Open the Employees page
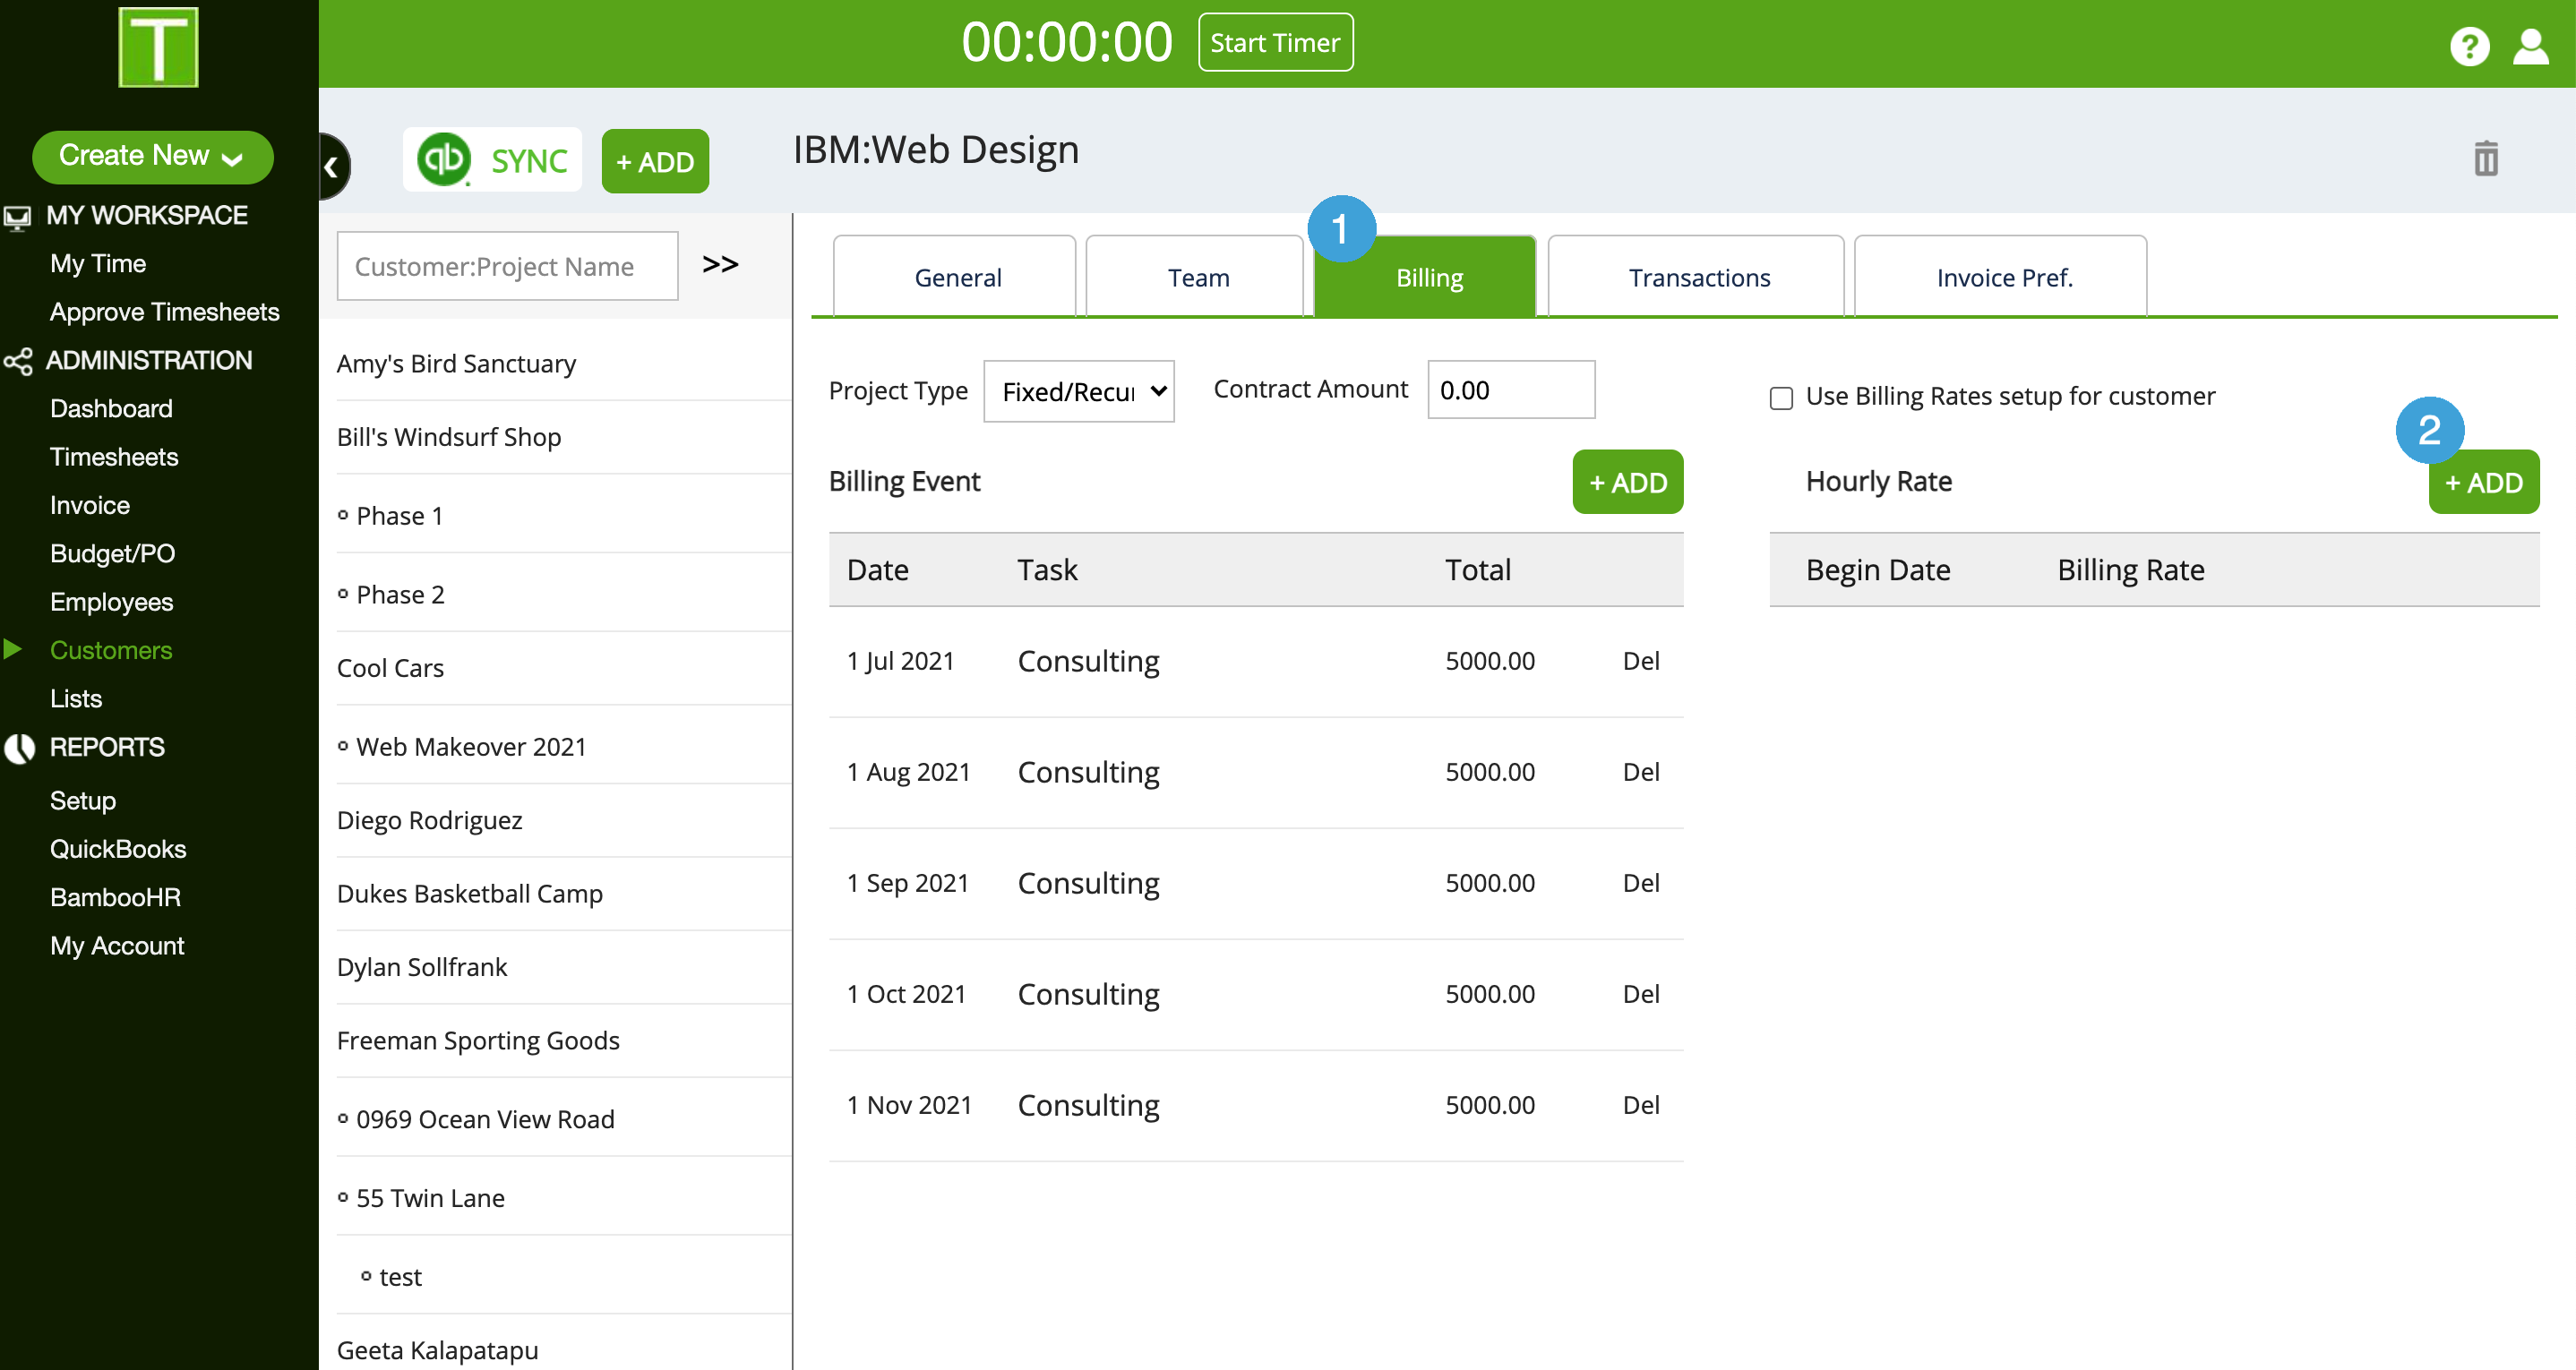The width and height of the screenshot is (2576, 1370). (x=111, y=602)
